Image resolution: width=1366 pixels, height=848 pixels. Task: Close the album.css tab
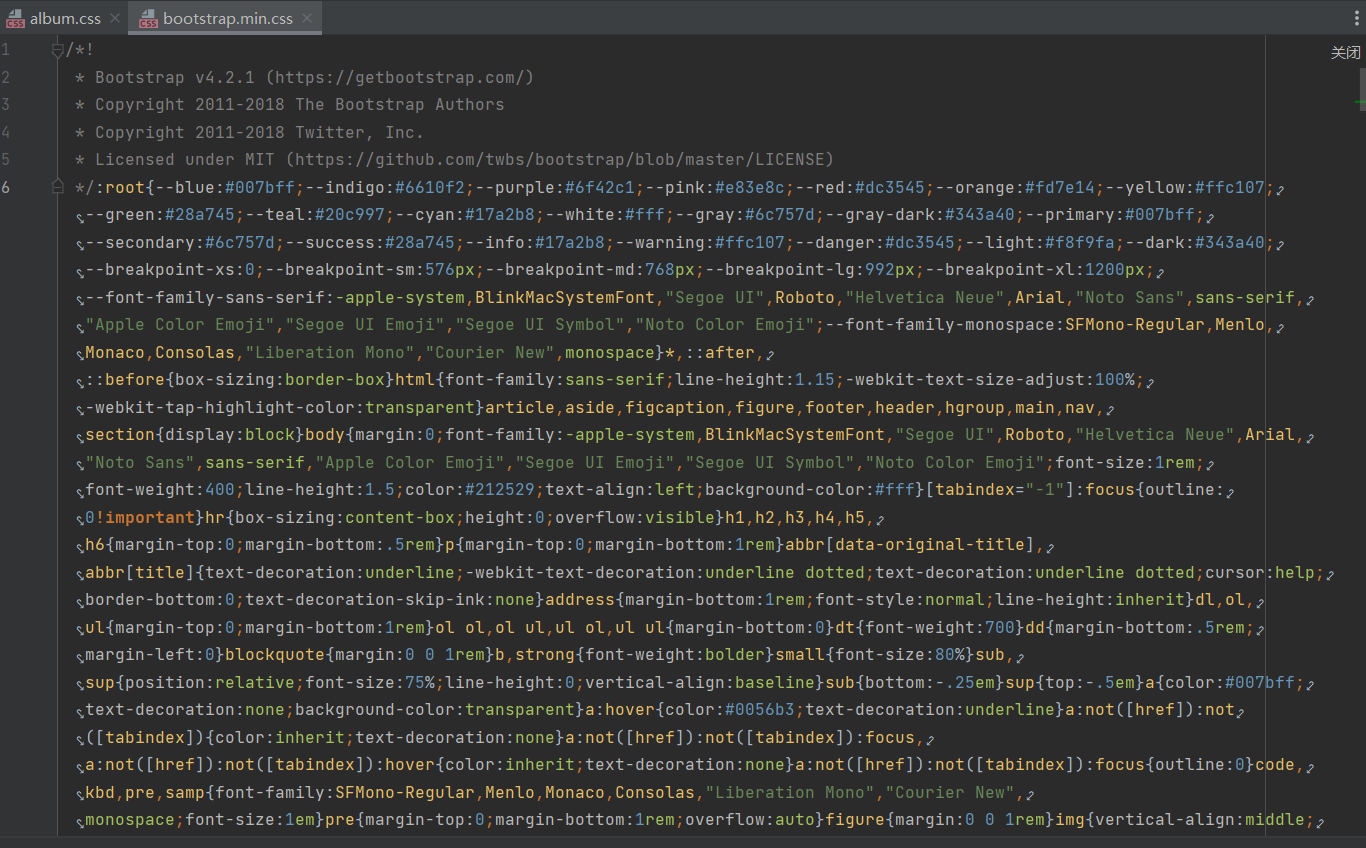point(113,19)
